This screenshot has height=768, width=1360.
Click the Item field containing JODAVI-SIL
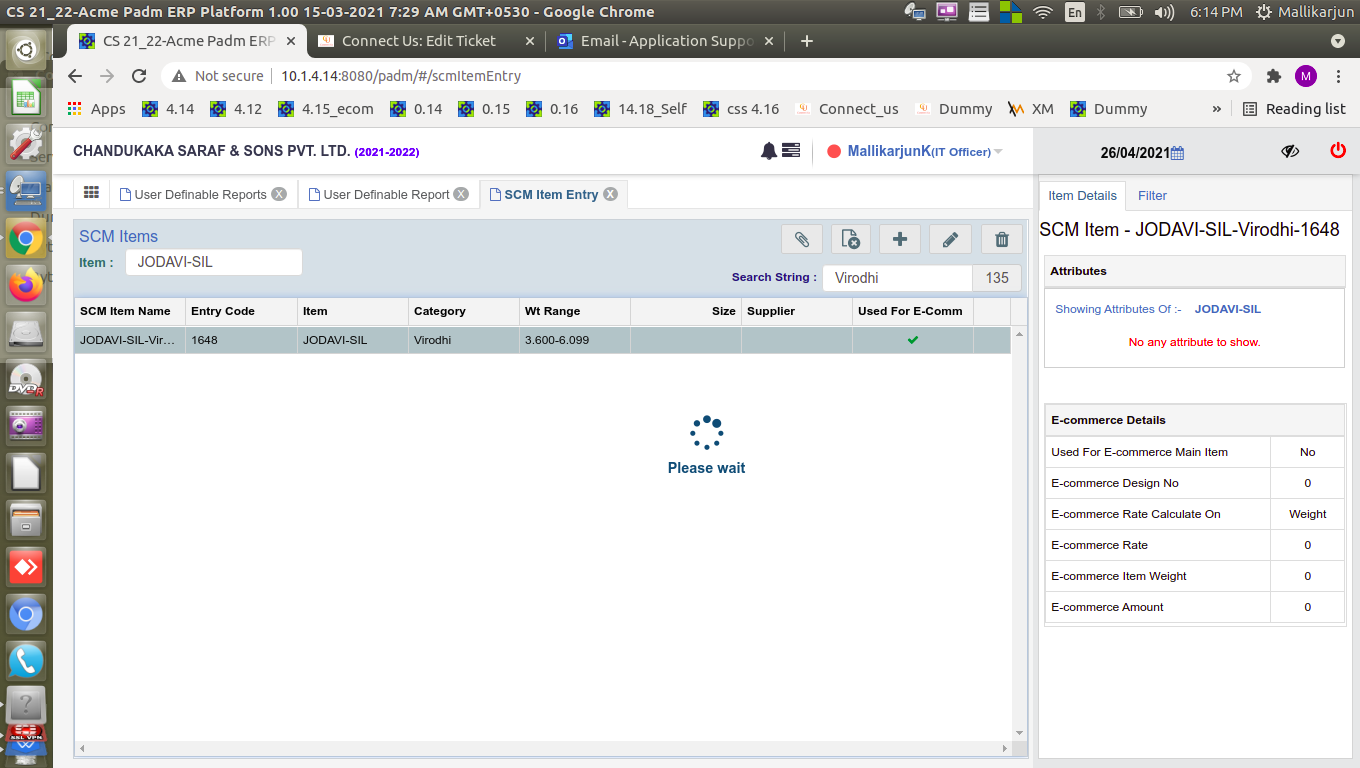pos(214,262)
